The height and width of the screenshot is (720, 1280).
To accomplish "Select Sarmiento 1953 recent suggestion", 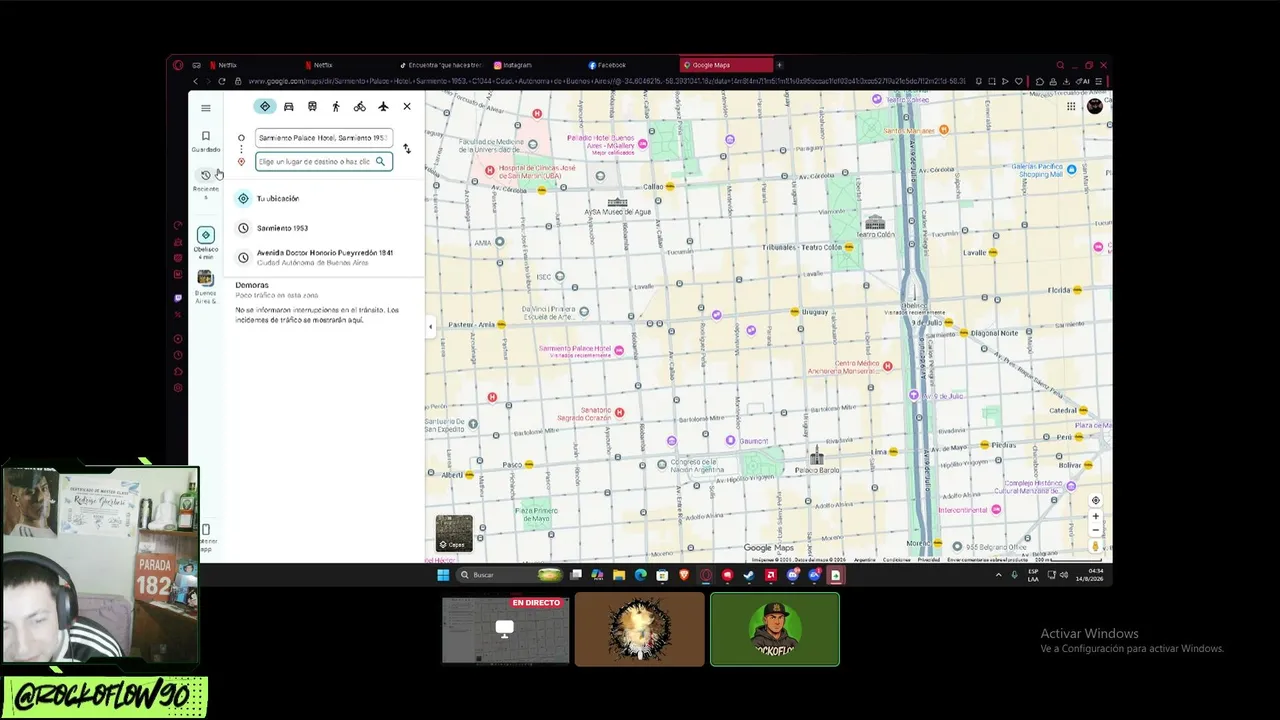I will (324, 228).
